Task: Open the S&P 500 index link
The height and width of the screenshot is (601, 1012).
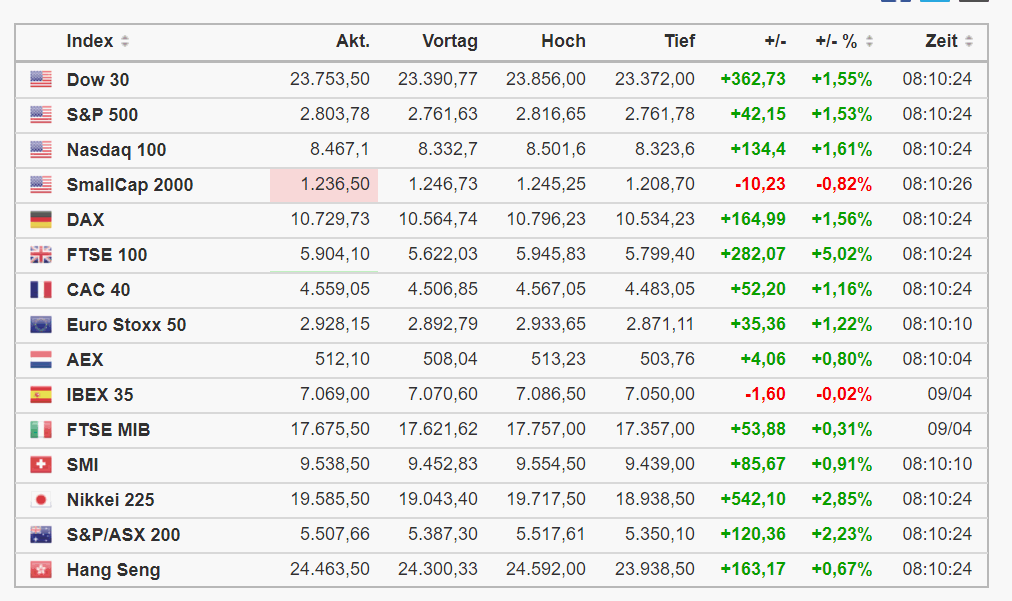Action: point(102,115)
